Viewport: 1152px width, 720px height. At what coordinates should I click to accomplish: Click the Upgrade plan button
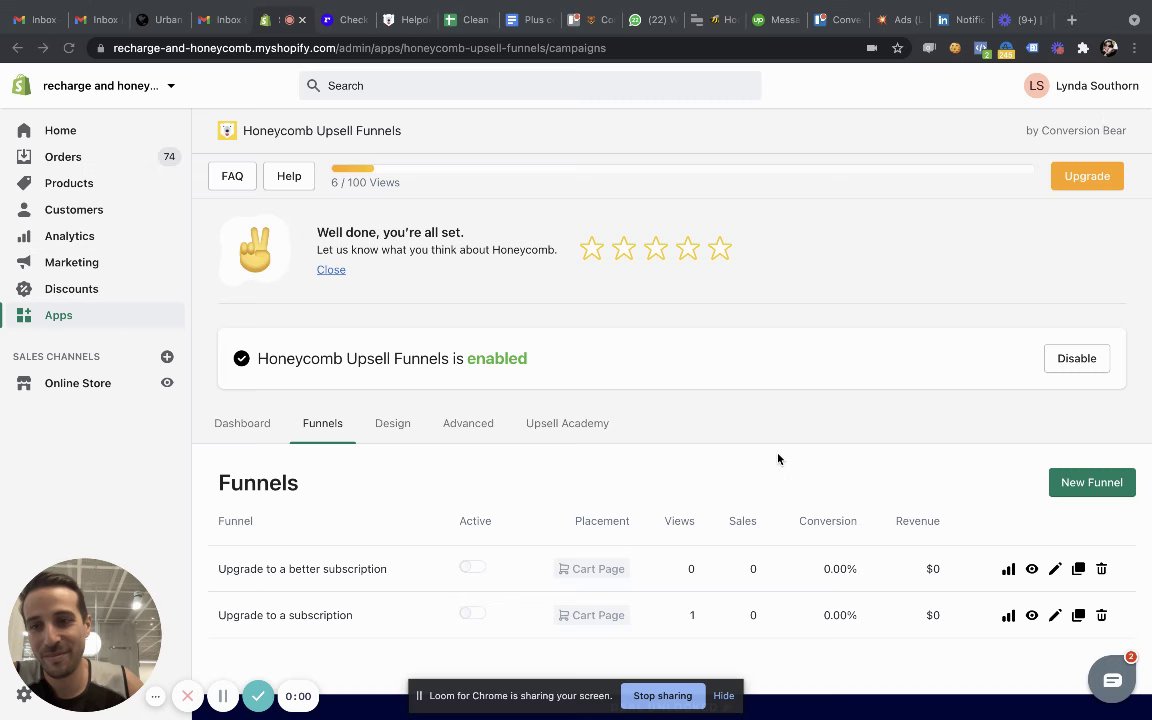coord(1087,176)
